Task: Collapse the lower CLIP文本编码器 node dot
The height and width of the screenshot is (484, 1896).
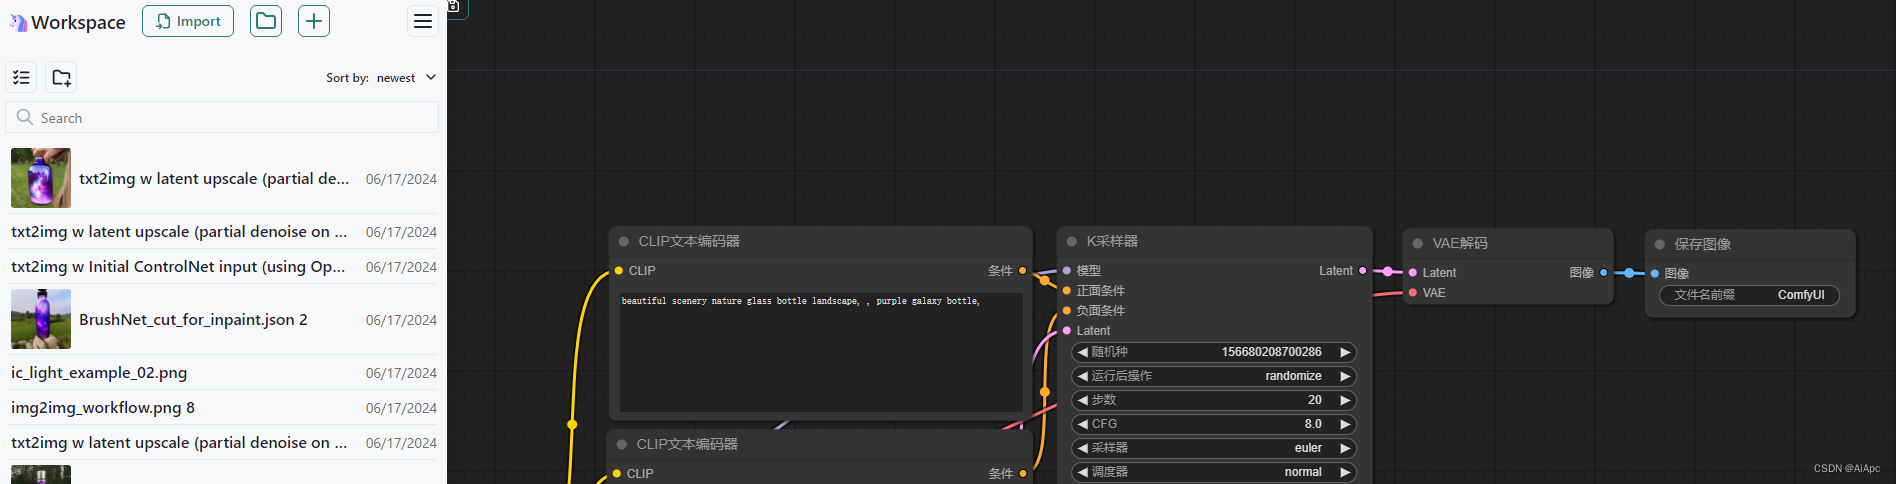Action: (622, 444)
